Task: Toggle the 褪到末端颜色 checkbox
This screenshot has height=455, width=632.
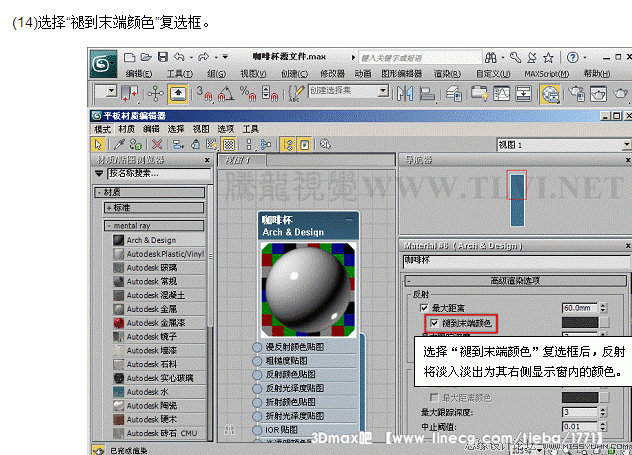Action: tap(434, 323)
